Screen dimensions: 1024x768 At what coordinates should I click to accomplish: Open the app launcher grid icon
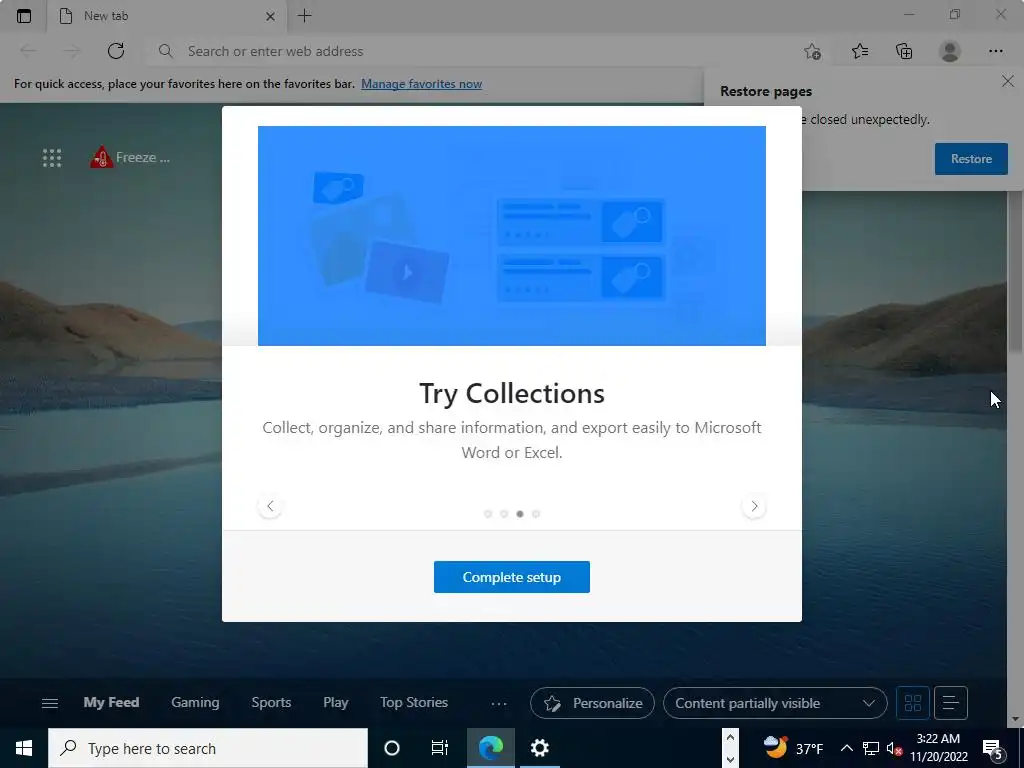coord(52,157)
